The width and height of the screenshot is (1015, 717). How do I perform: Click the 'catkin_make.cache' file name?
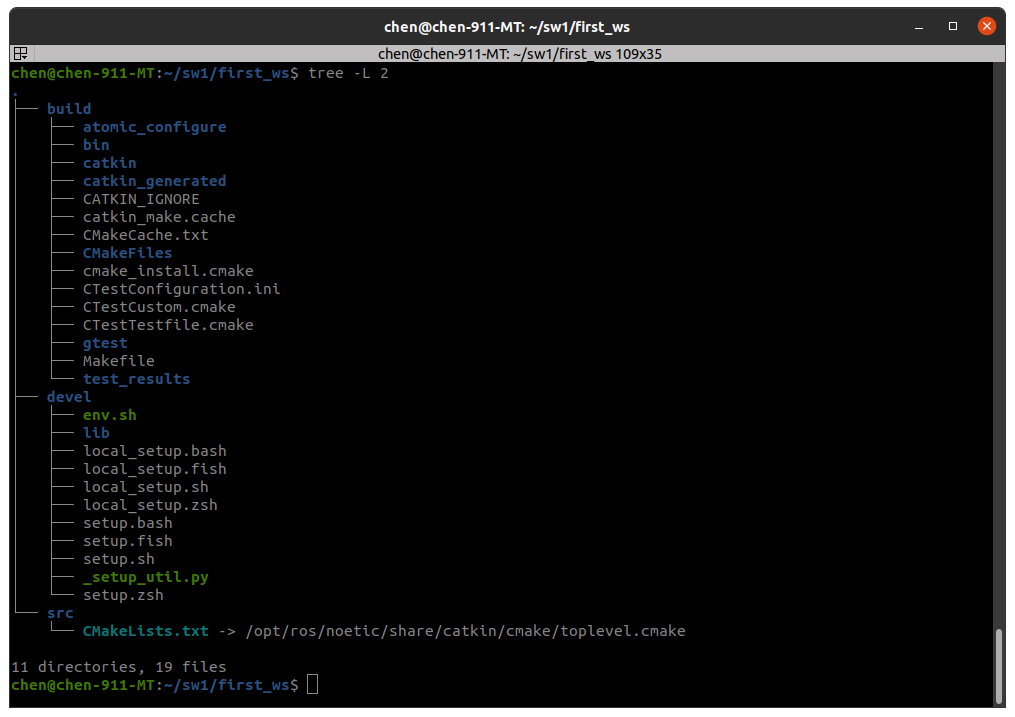point(159,217)
